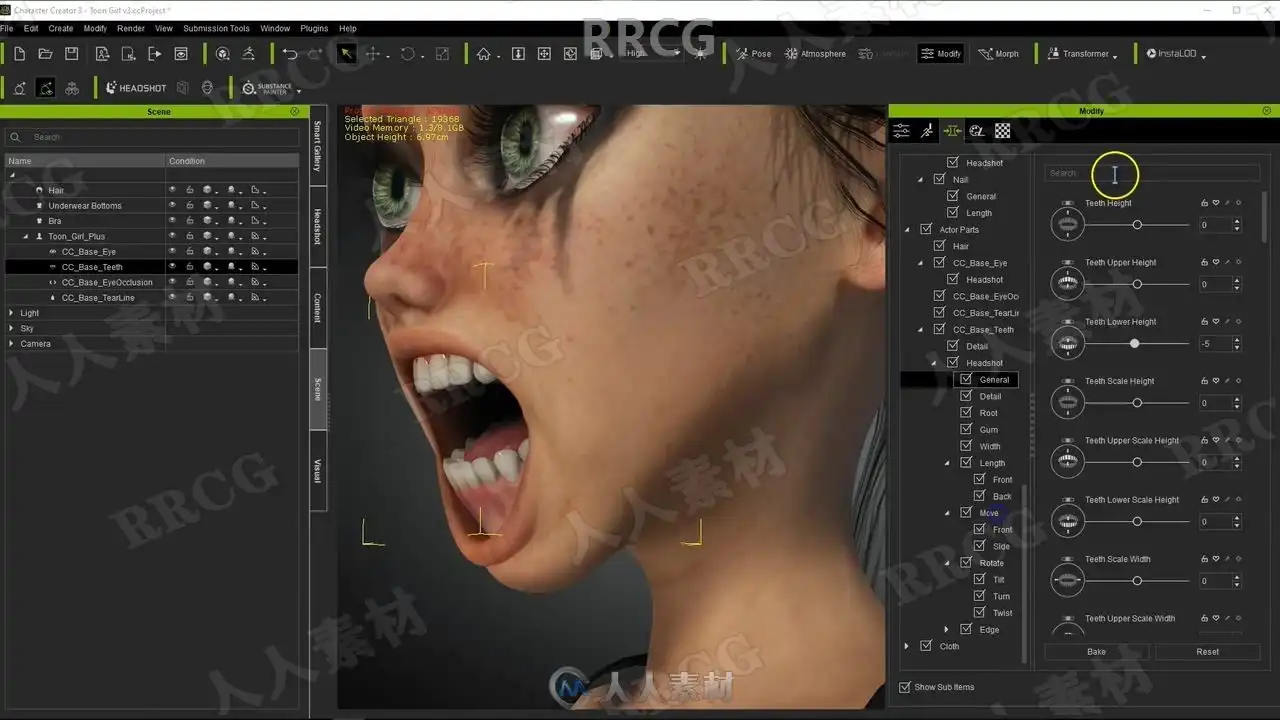This screenshot has height=720, width=1280.
Task: Open the Plugins menu
Action: 314,29
